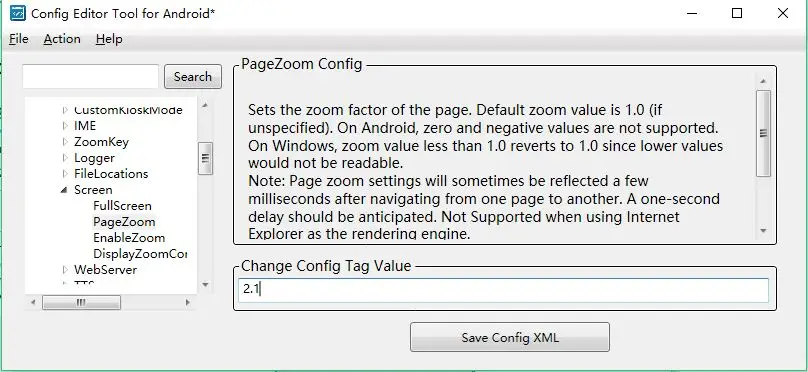Open the Action menu

tap(62, 39)
